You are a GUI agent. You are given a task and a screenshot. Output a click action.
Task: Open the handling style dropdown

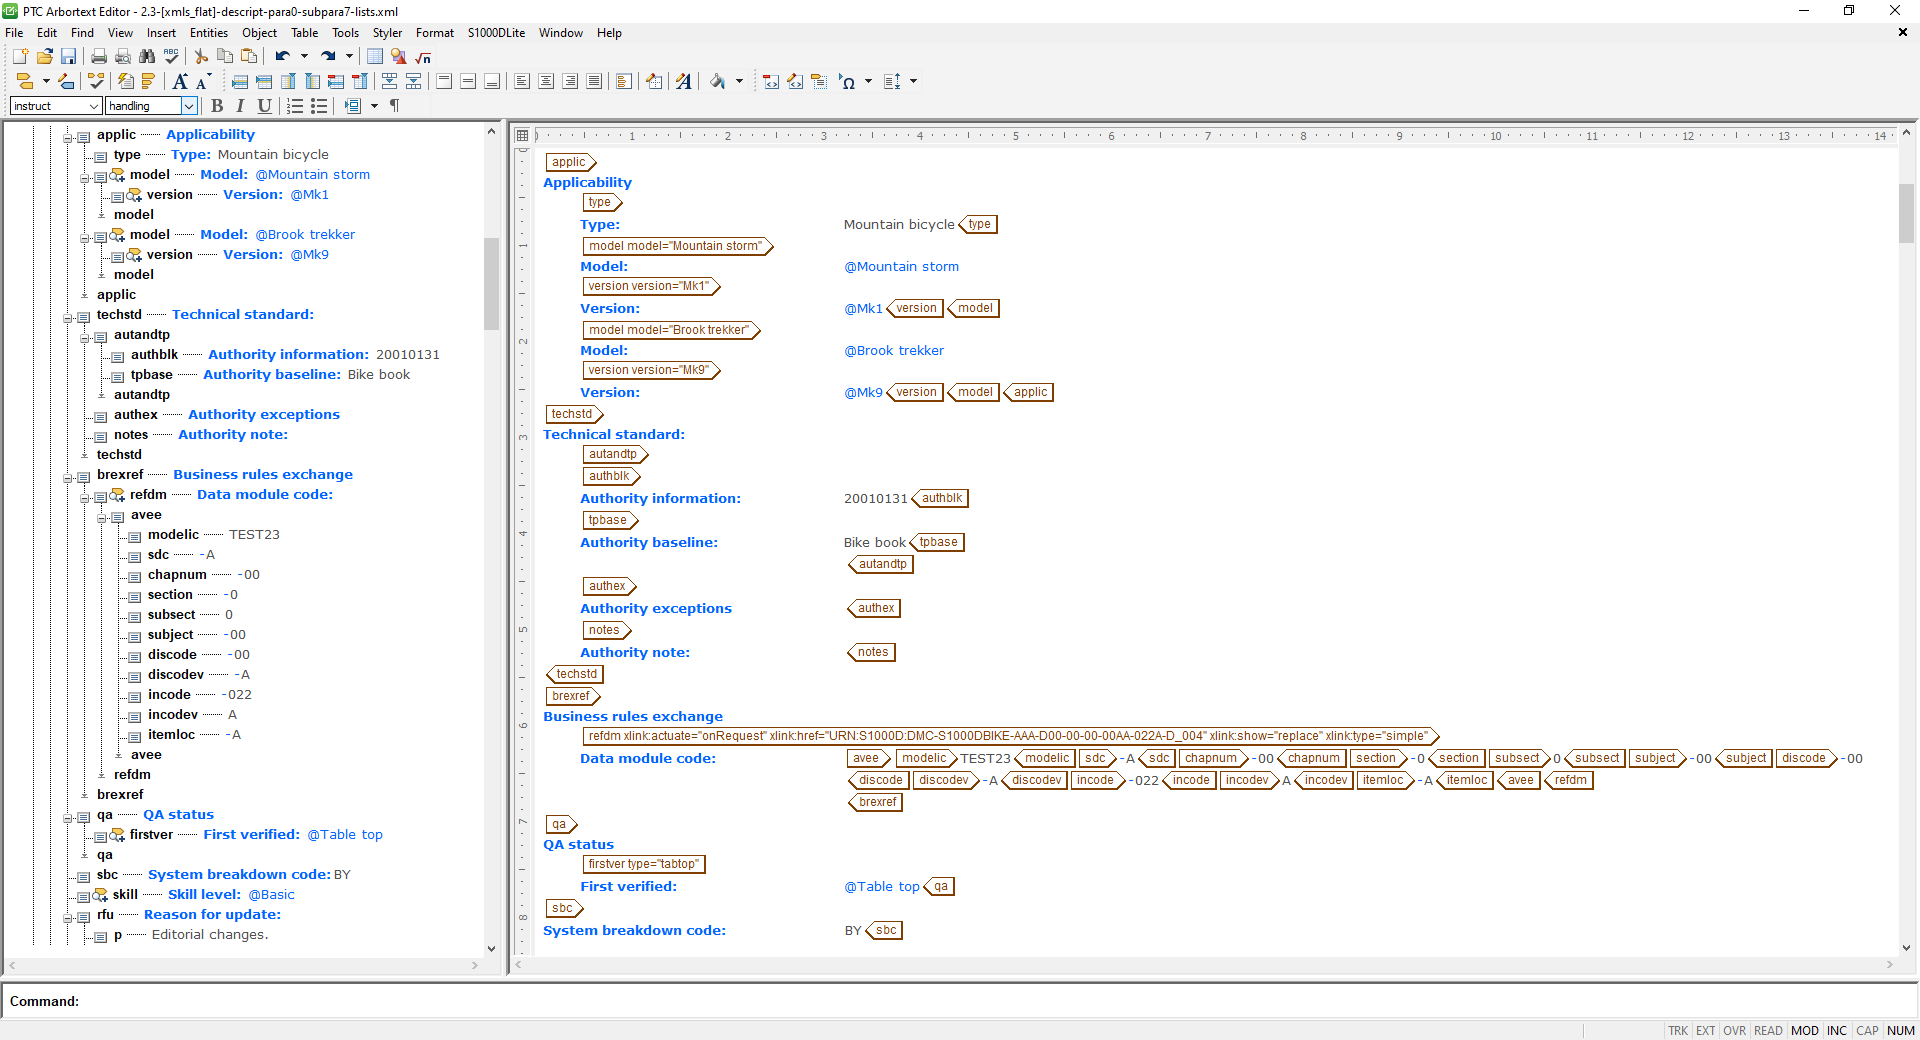(x=188, y=106)
